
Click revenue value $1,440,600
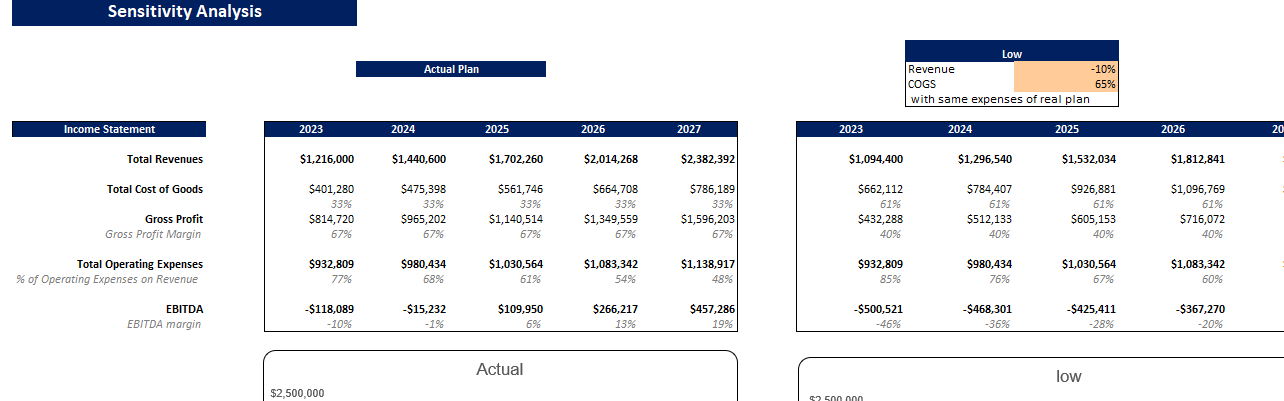tap(419, 159)
